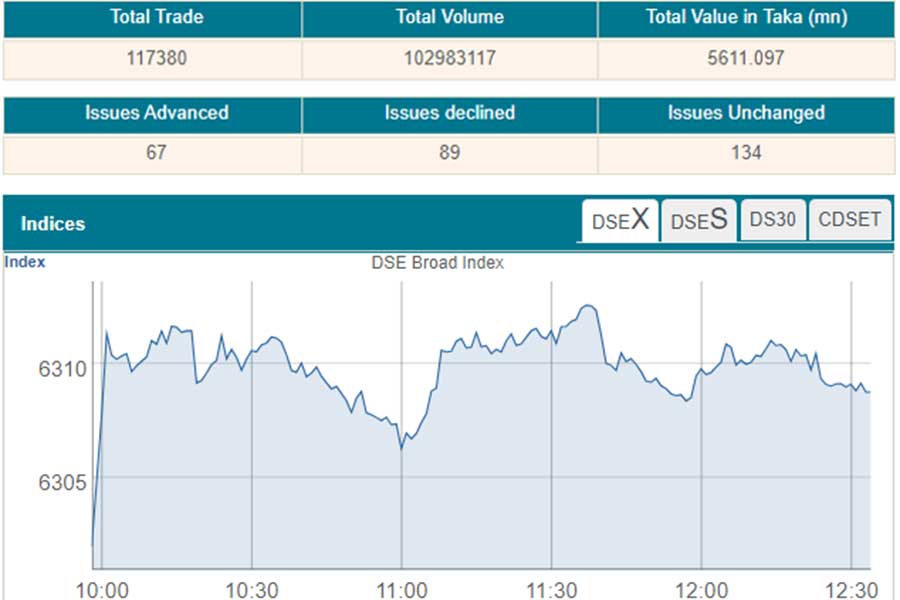
Task: Select the total volume figure 102983117
Action: (x=449, y=59)
